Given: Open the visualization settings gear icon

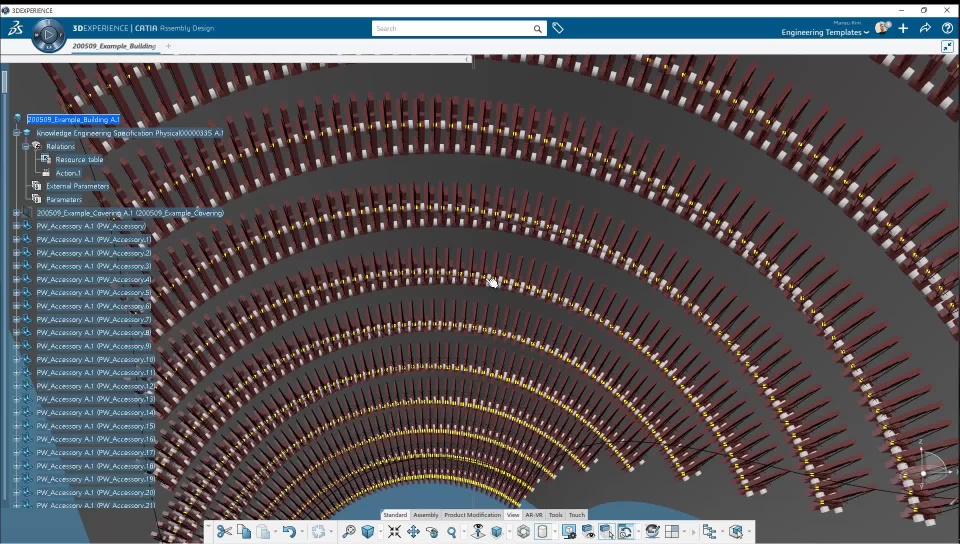Looking at the screenshot, I should [x=569, y=532].
